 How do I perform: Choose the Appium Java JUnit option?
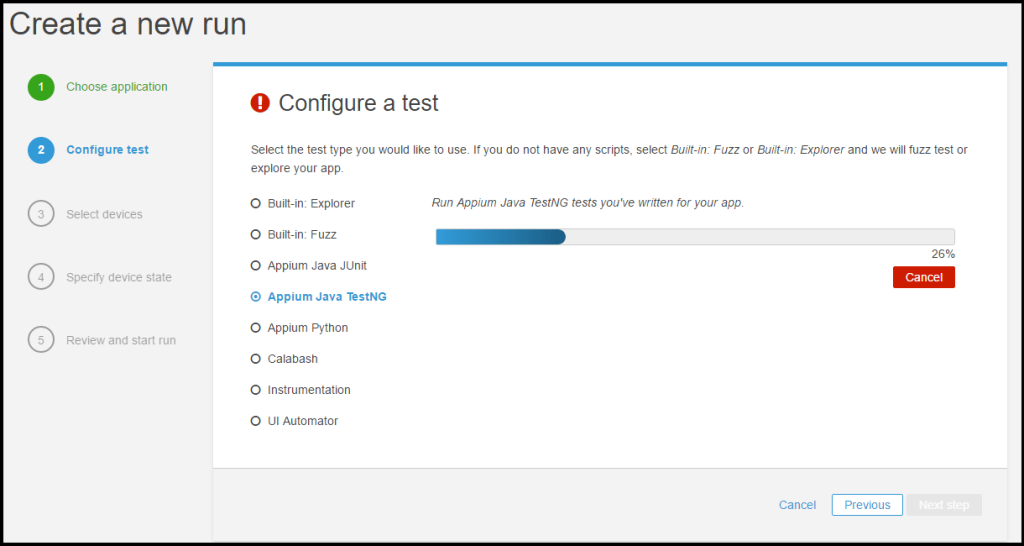tap(256, 266)
